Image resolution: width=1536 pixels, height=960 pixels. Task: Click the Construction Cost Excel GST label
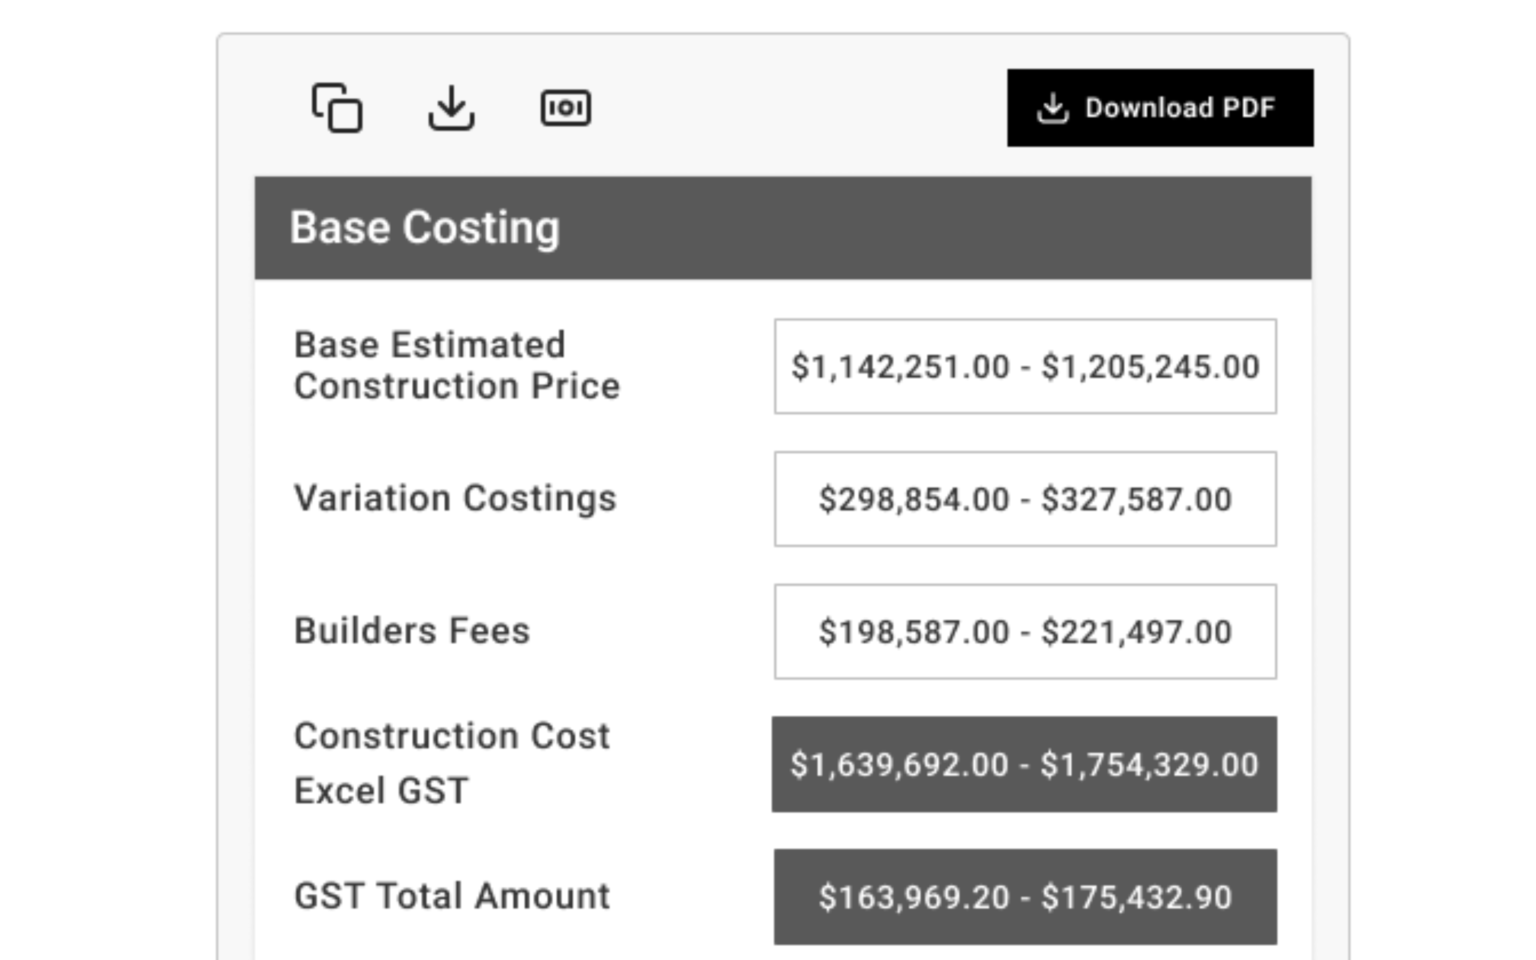click(x=451, y=763)
